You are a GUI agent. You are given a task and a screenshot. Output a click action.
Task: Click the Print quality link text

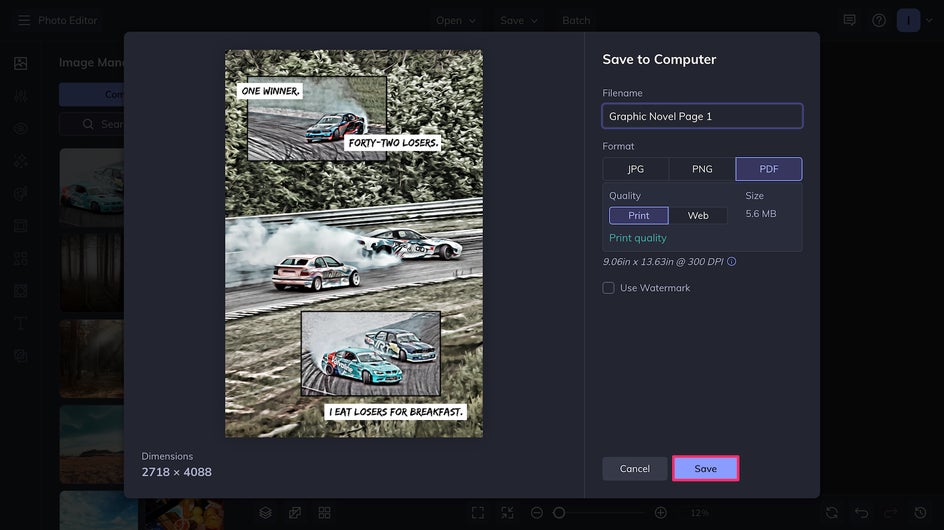point(638,238)
